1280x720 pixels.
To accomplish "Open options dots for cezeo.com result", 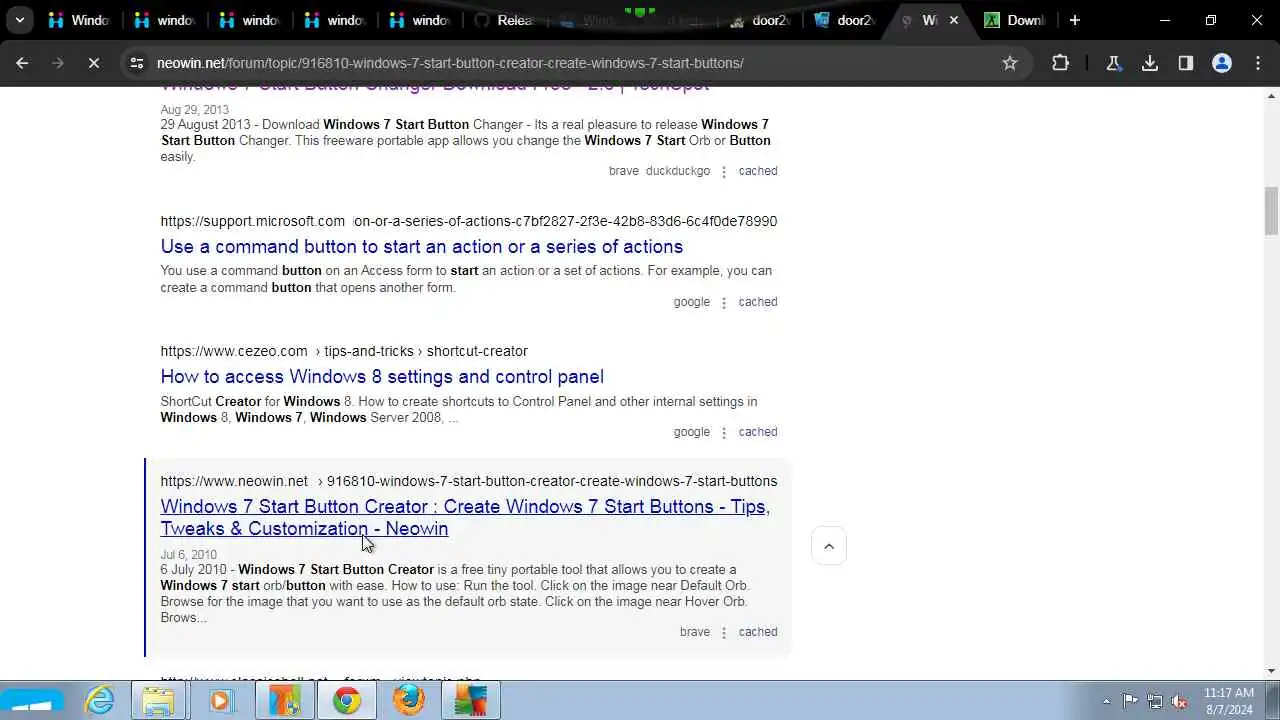I will tap(724, 433).
